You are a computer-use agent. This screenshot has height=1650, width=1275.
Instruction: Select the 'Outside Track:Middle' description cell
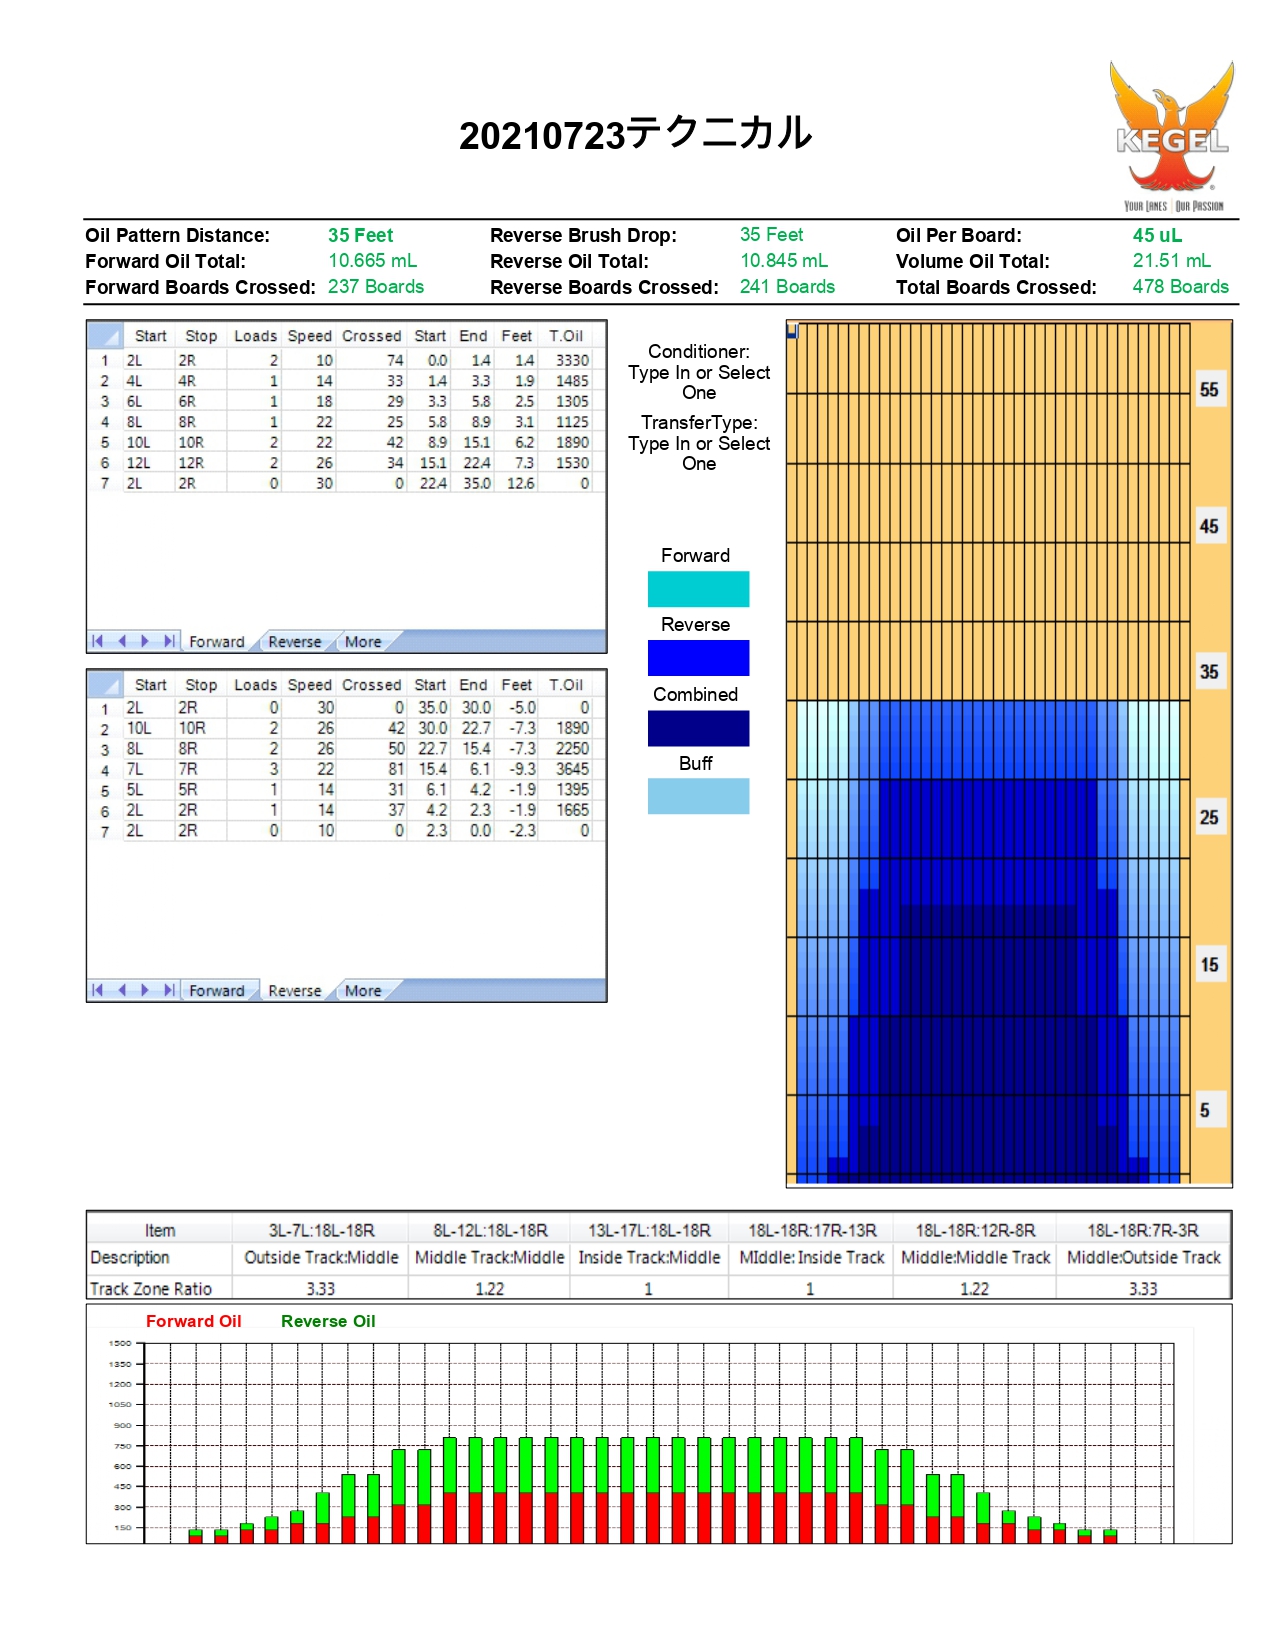coord(321,1258)
